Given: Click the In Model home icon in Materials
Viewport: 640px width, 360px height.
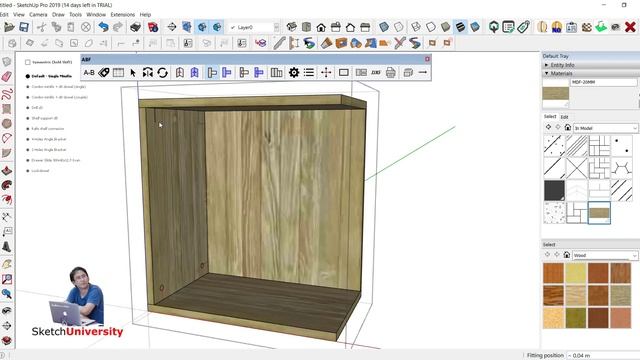Looking at the screenshot, I should tap(567, 128).
